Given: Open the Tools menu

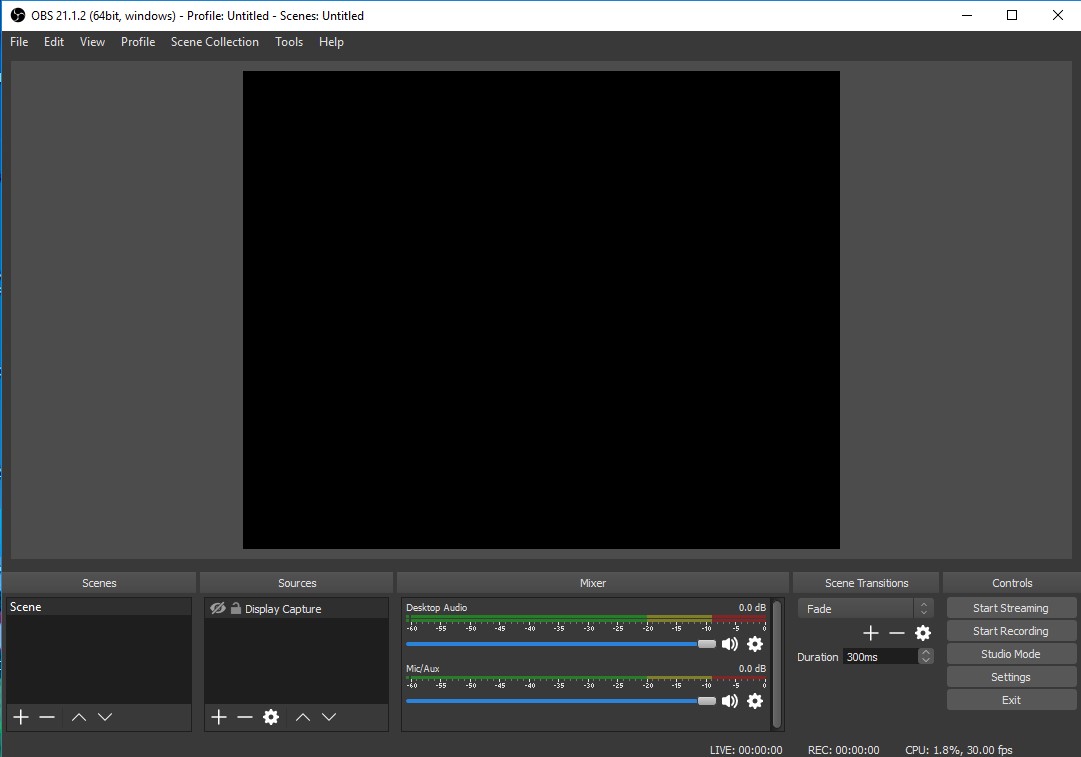Looking at the screenshot, I should (289, 42).
